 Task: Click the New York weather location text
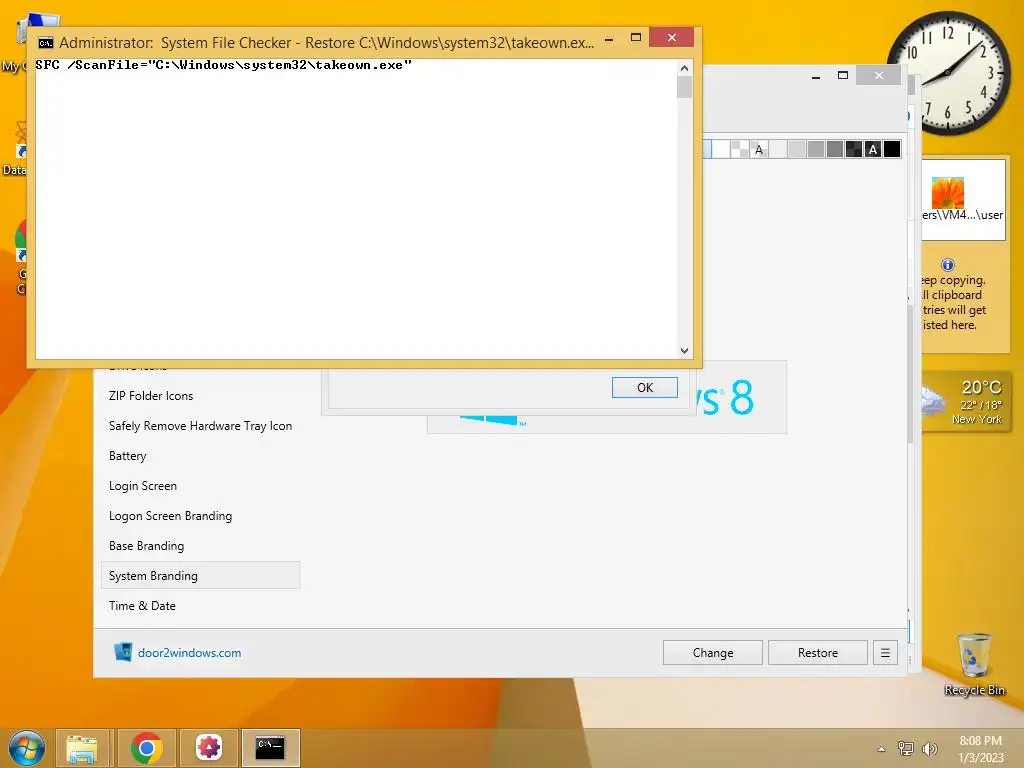tap(976, 419)
